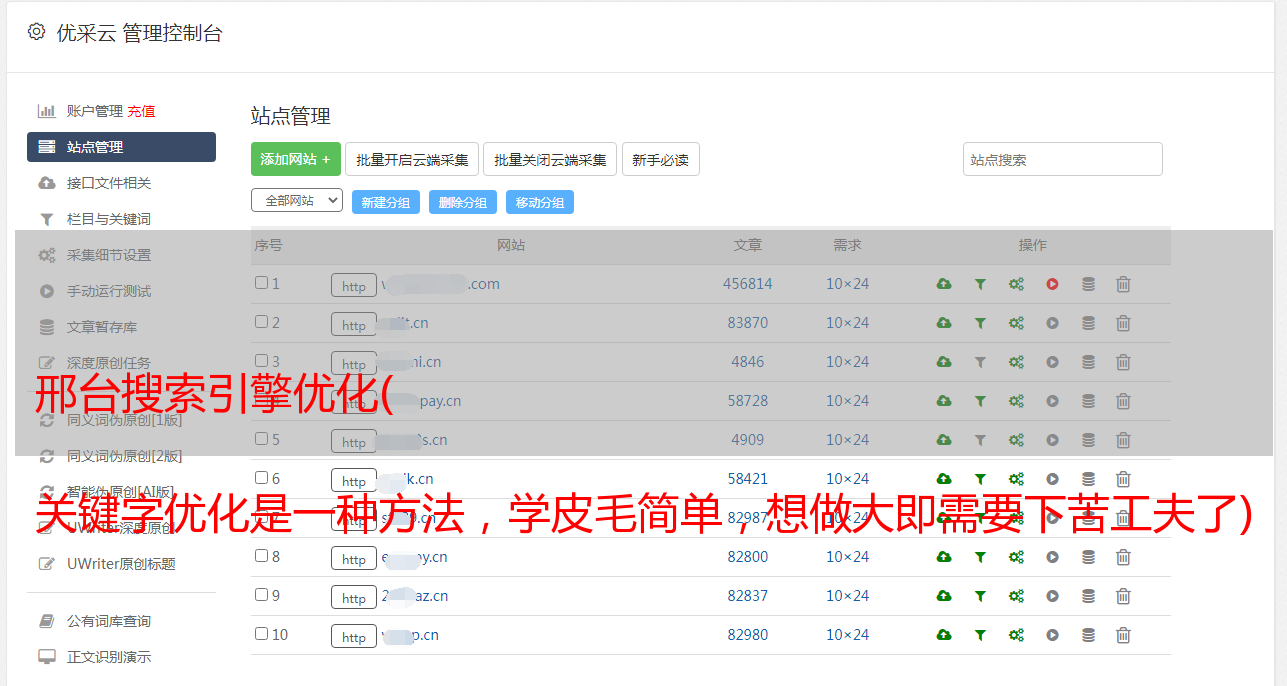Open 正文识别演示 sidebar item
The height and width of the screenshot is (686, 1287).
point(109,657)
